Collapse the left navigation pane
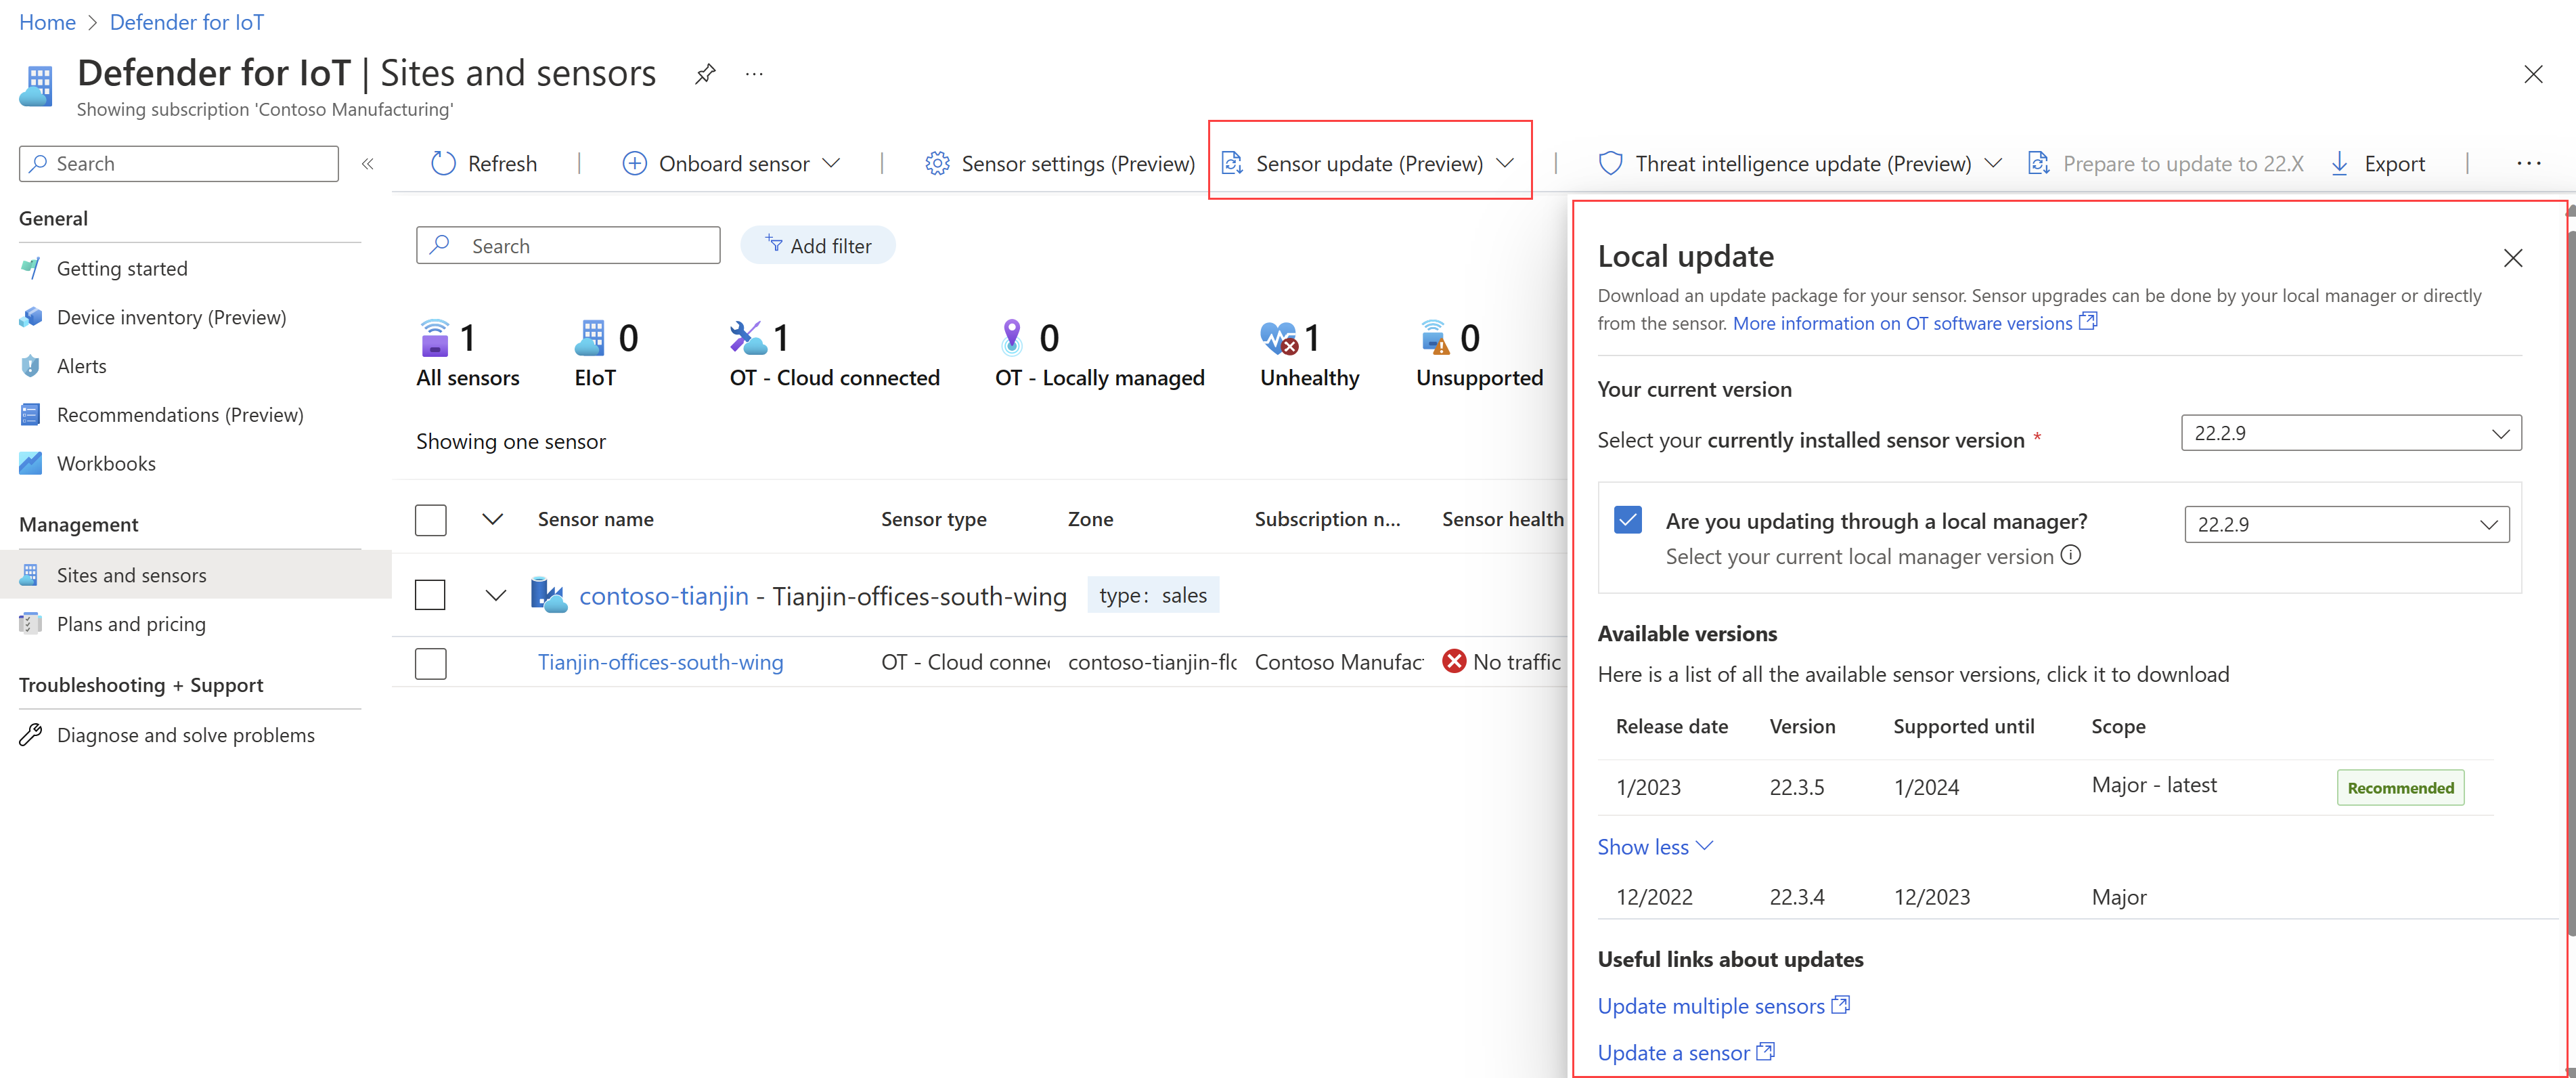Screen dimensions: 2576x1078 (367, 164)
